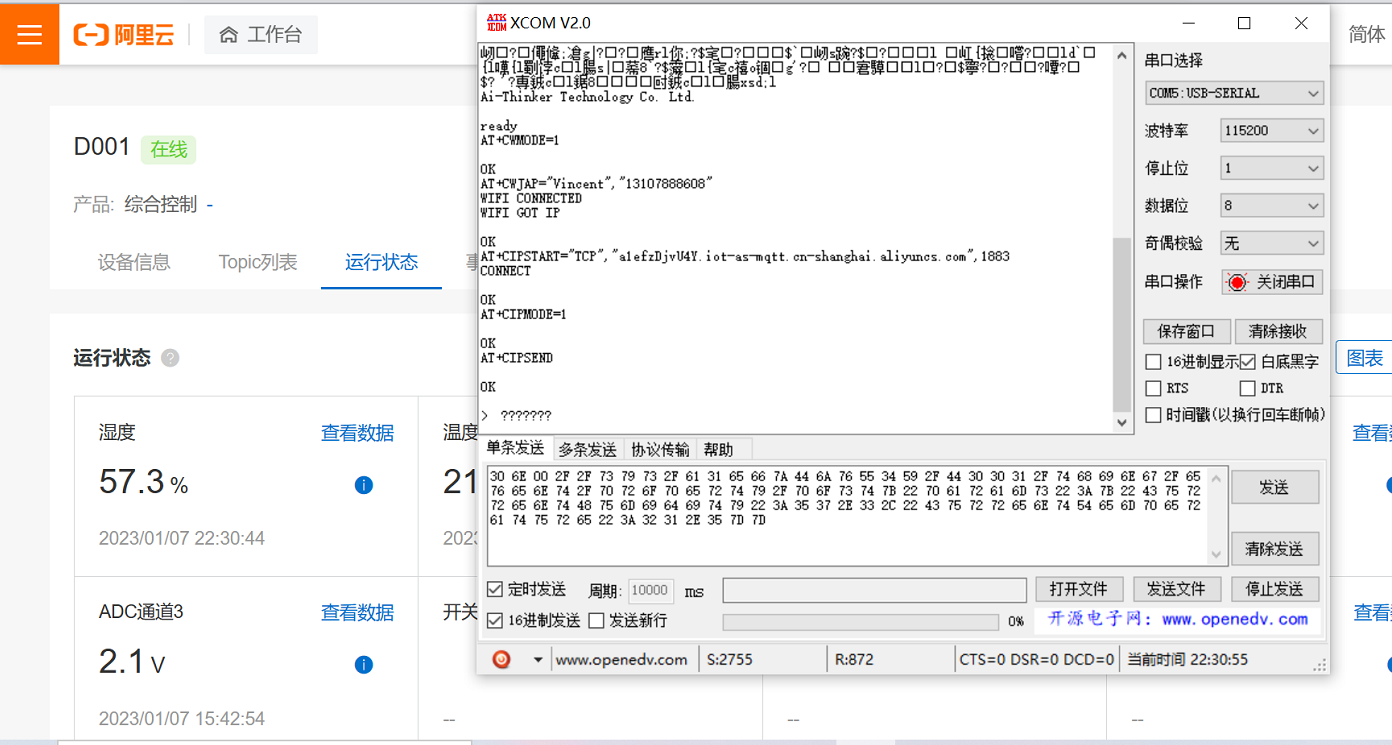Click the info icon under 湿度 查看数据

pyautogui.click(x=364, y=485)
